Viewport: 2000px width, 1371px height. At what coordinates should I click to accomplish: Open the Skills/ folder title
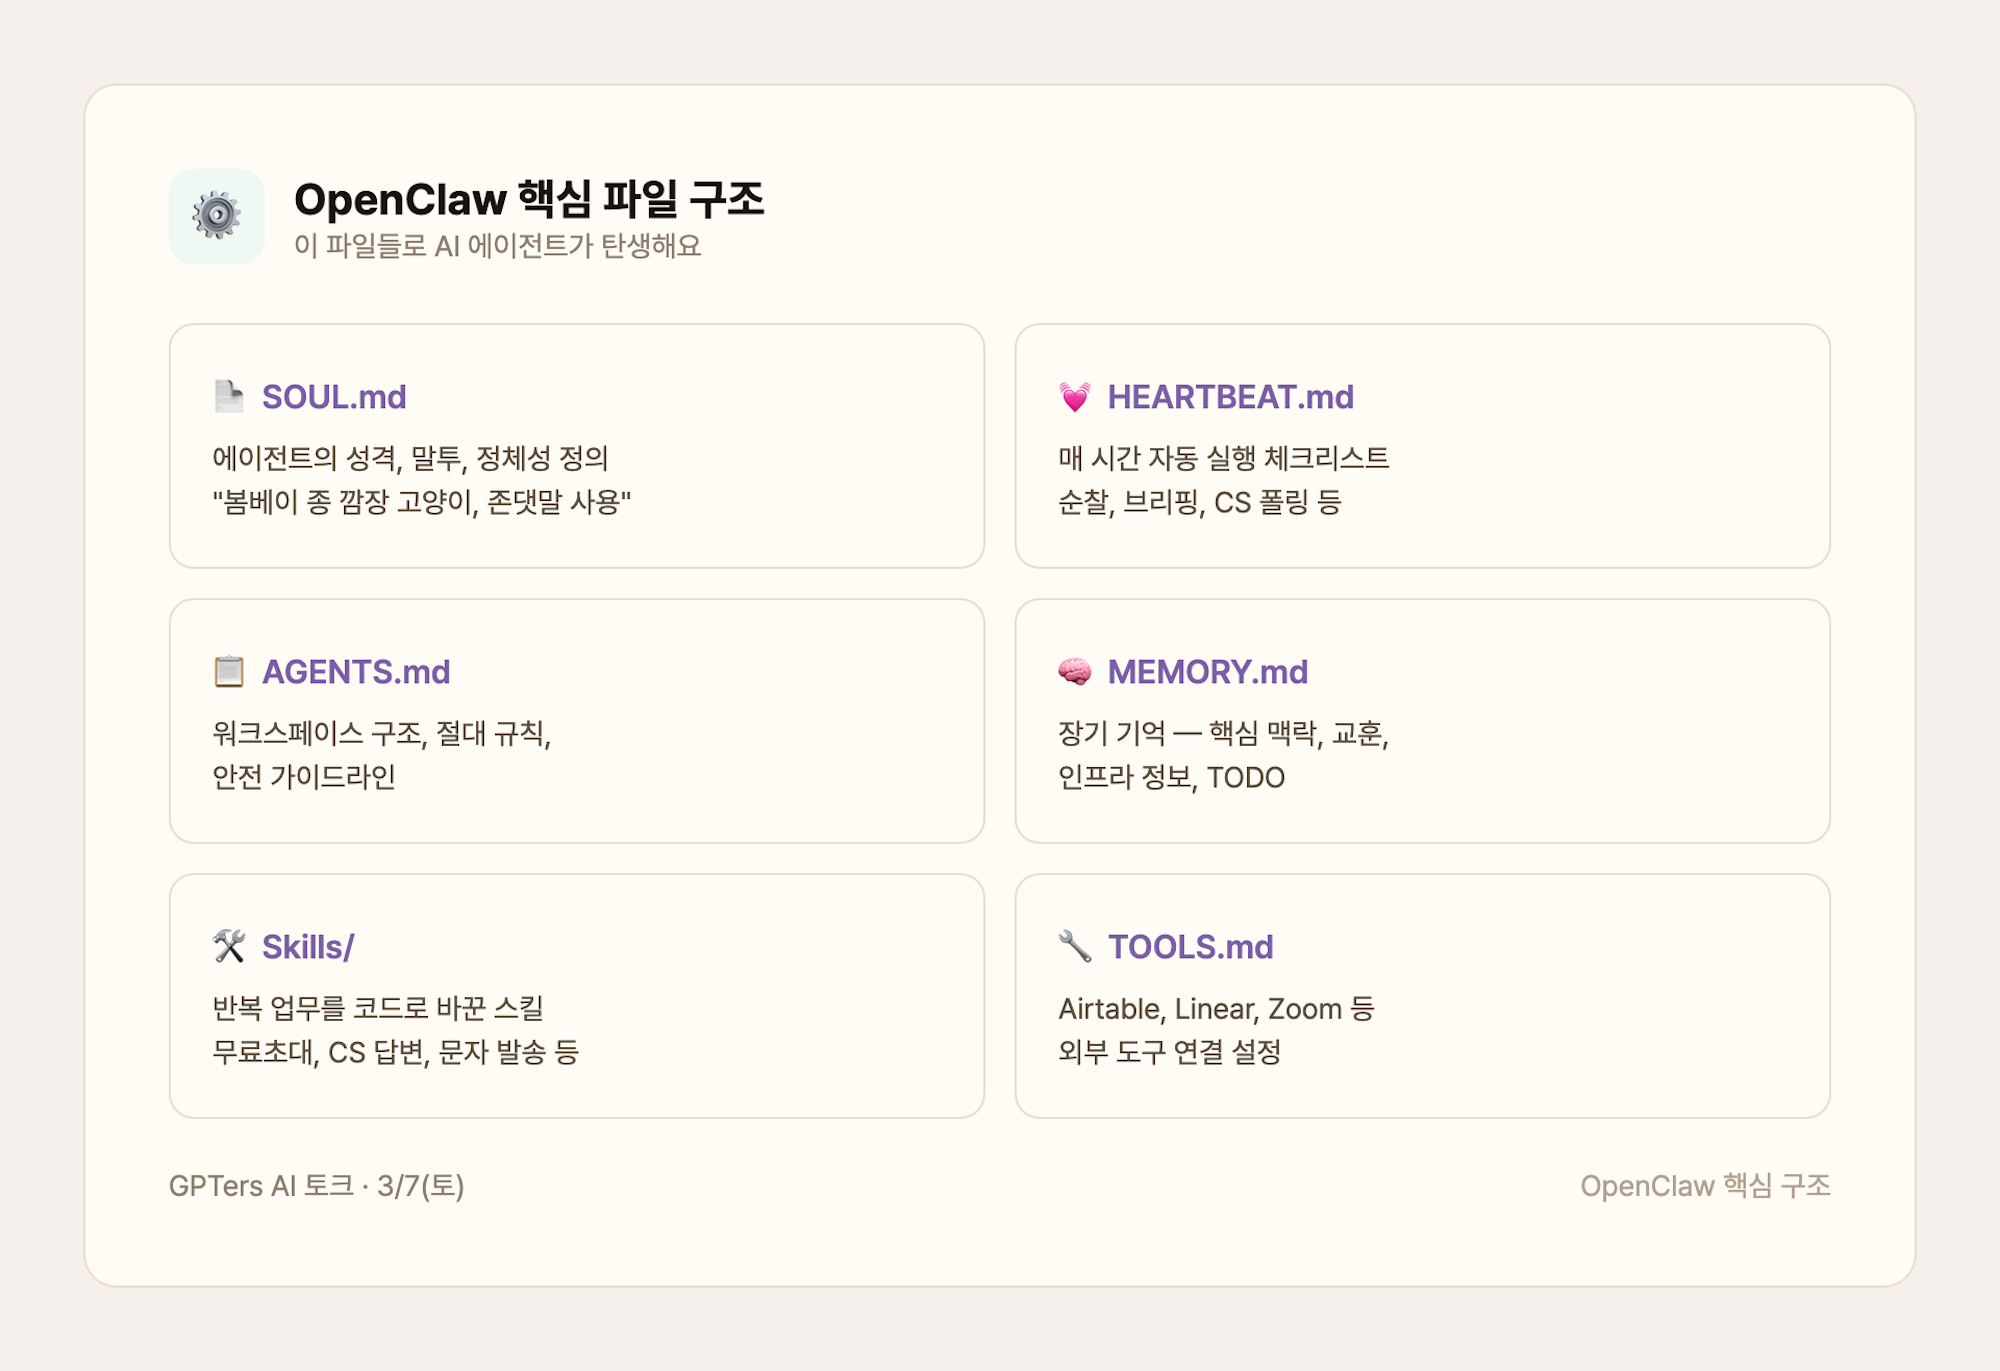point(308,946)
